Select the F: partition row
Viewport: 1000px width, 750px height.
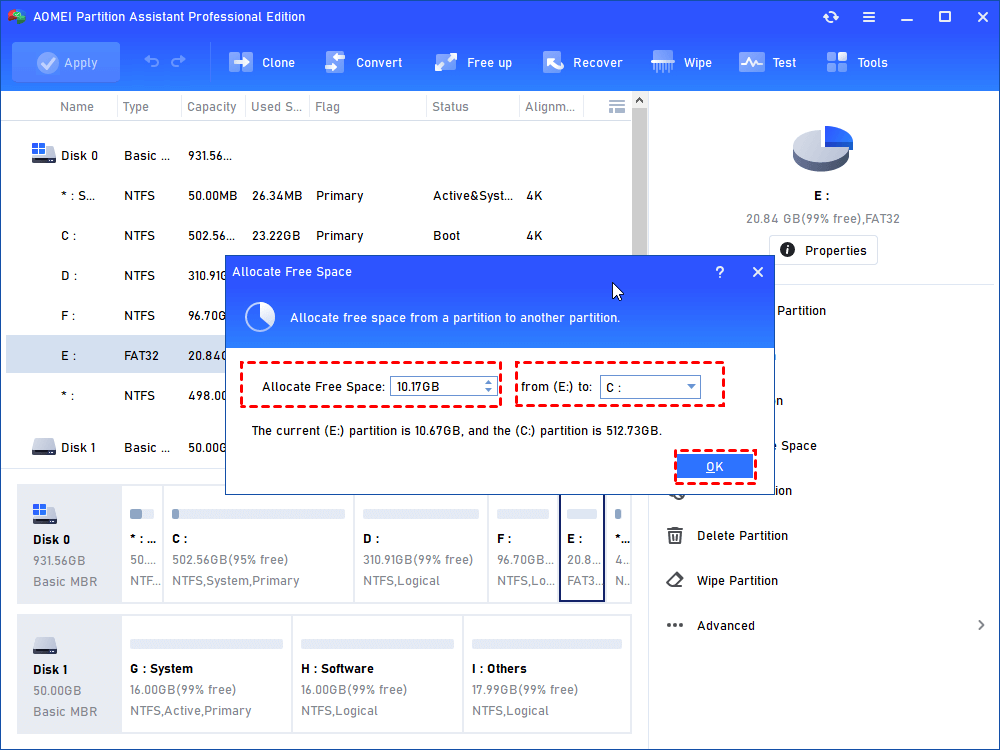pyautogui.click(x=115, y=316)
